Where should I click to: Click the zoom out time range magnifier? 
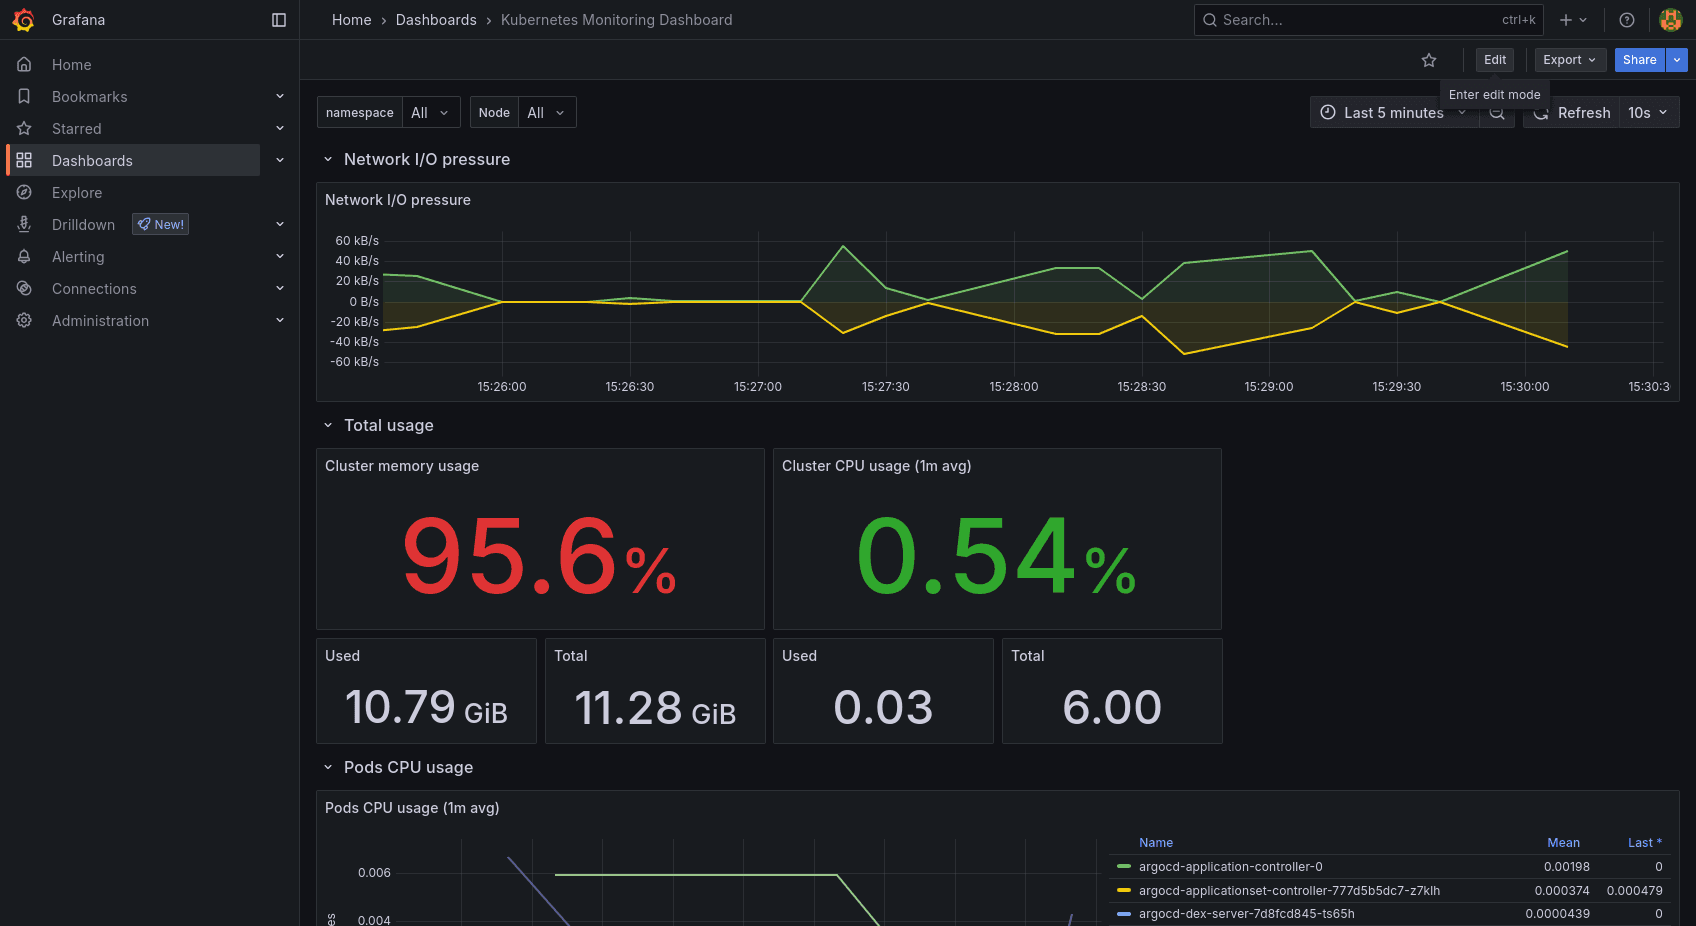(1497, 112)
